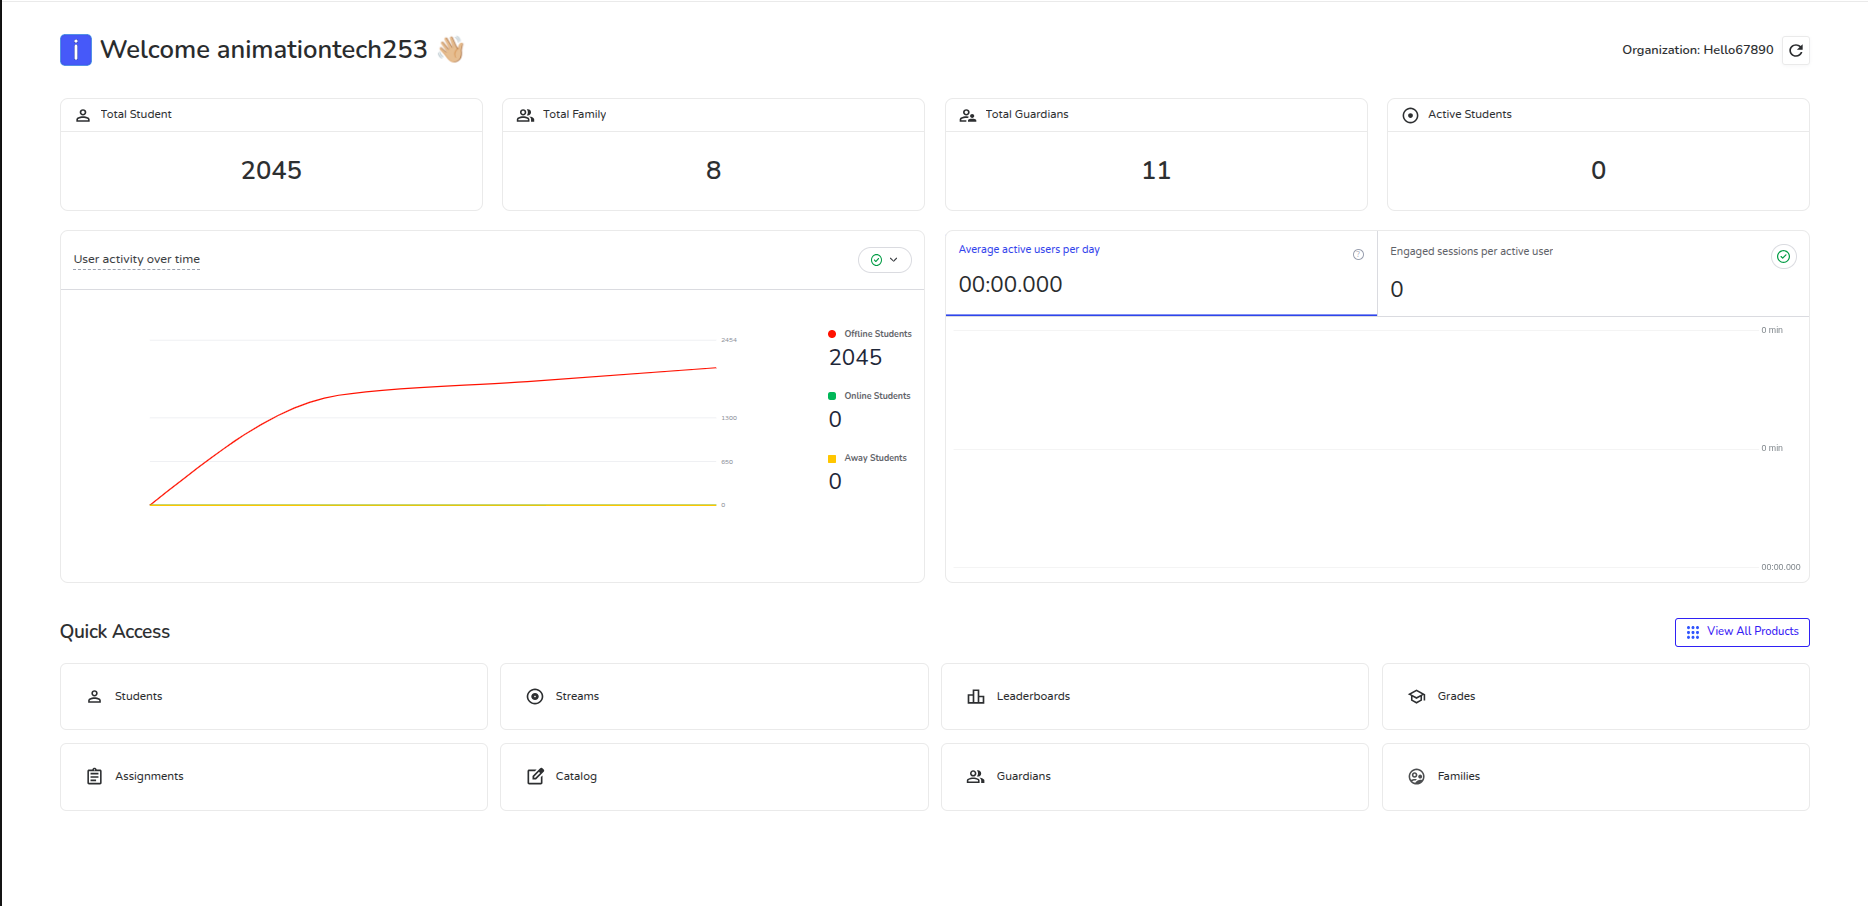The height and width of the screenshot is (906, 1868).
Task: Click the Active Students target icon
Action: tap(1410, 115)
